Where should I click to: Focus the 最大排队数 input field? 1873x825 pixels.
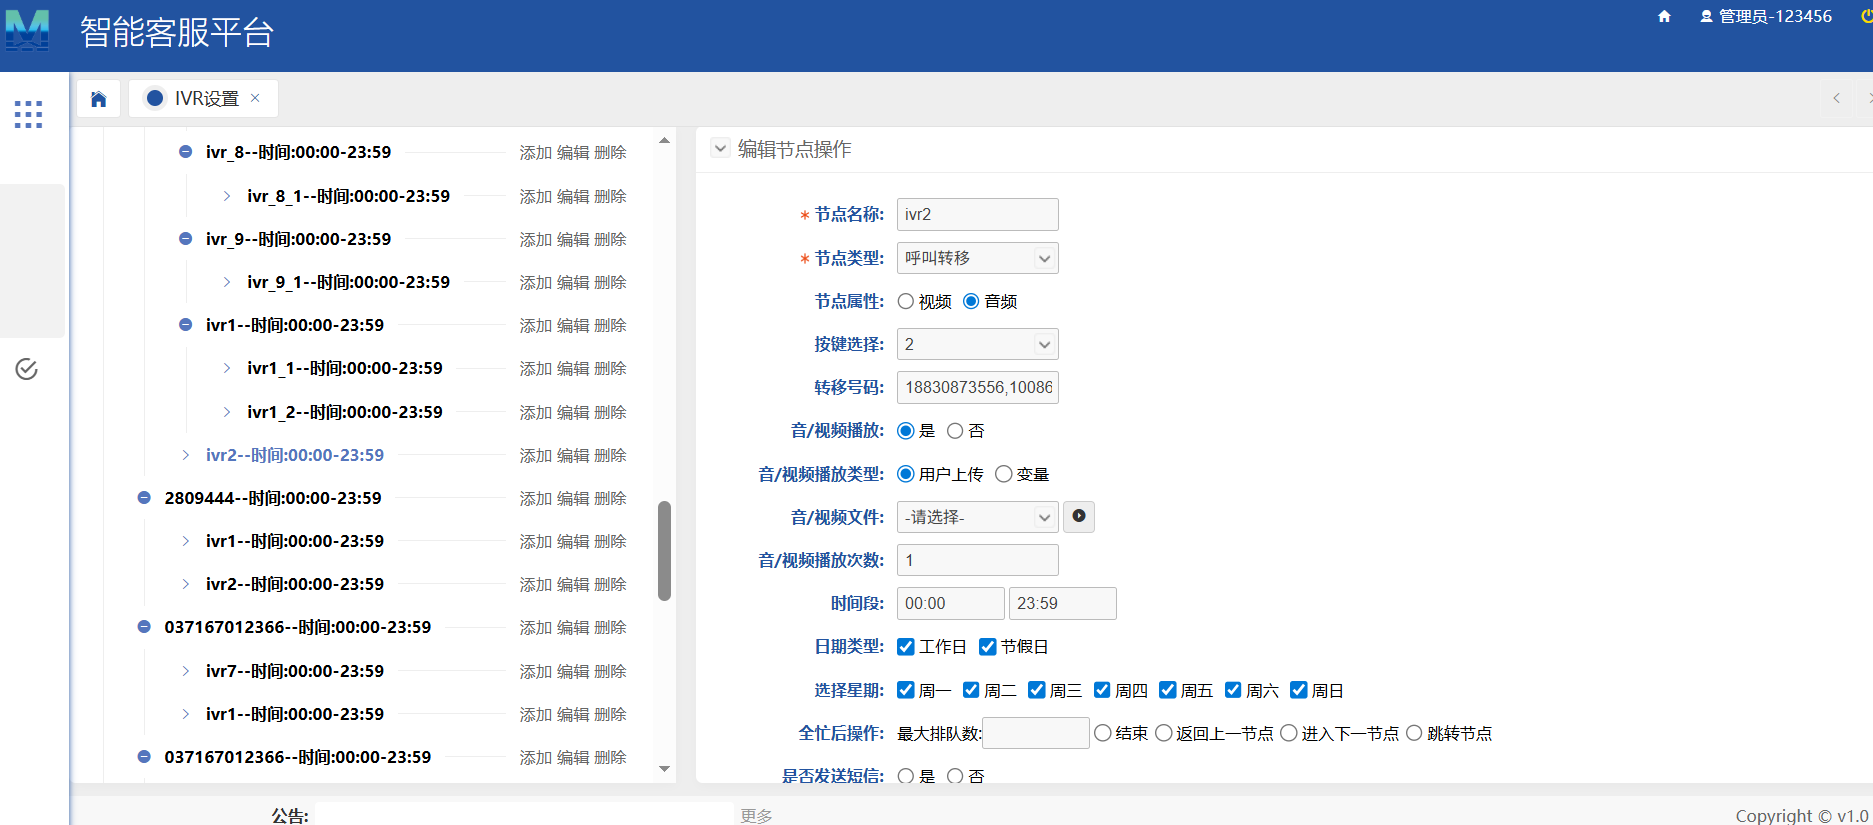(1036, 733)
